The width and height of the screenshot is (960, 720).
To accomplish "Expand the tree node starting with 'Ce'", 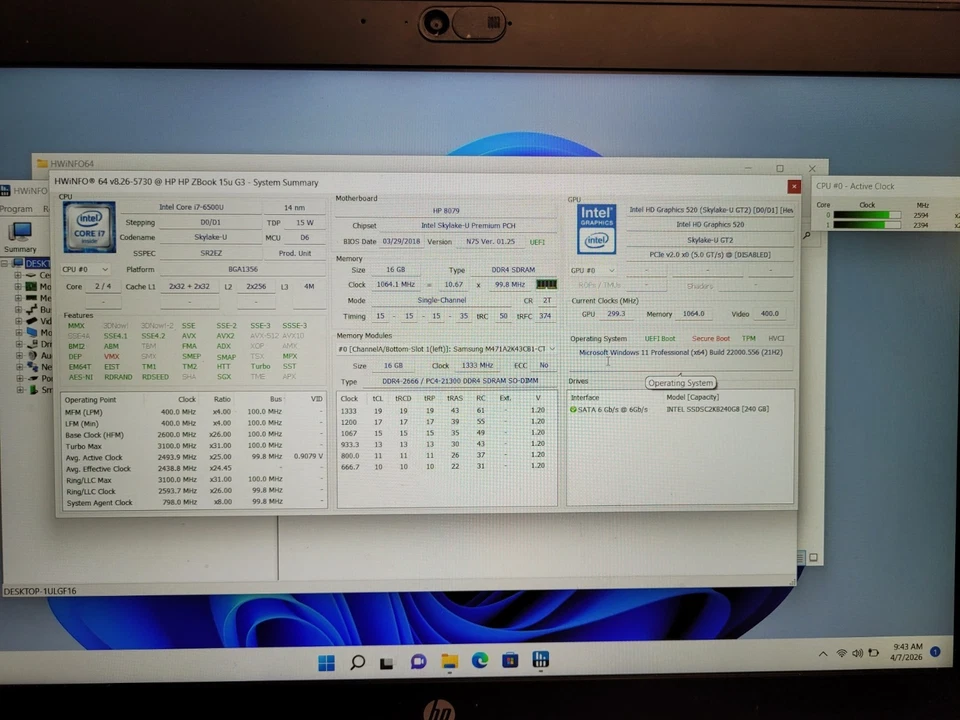I will pyautogui.click(x=18, y=276).
